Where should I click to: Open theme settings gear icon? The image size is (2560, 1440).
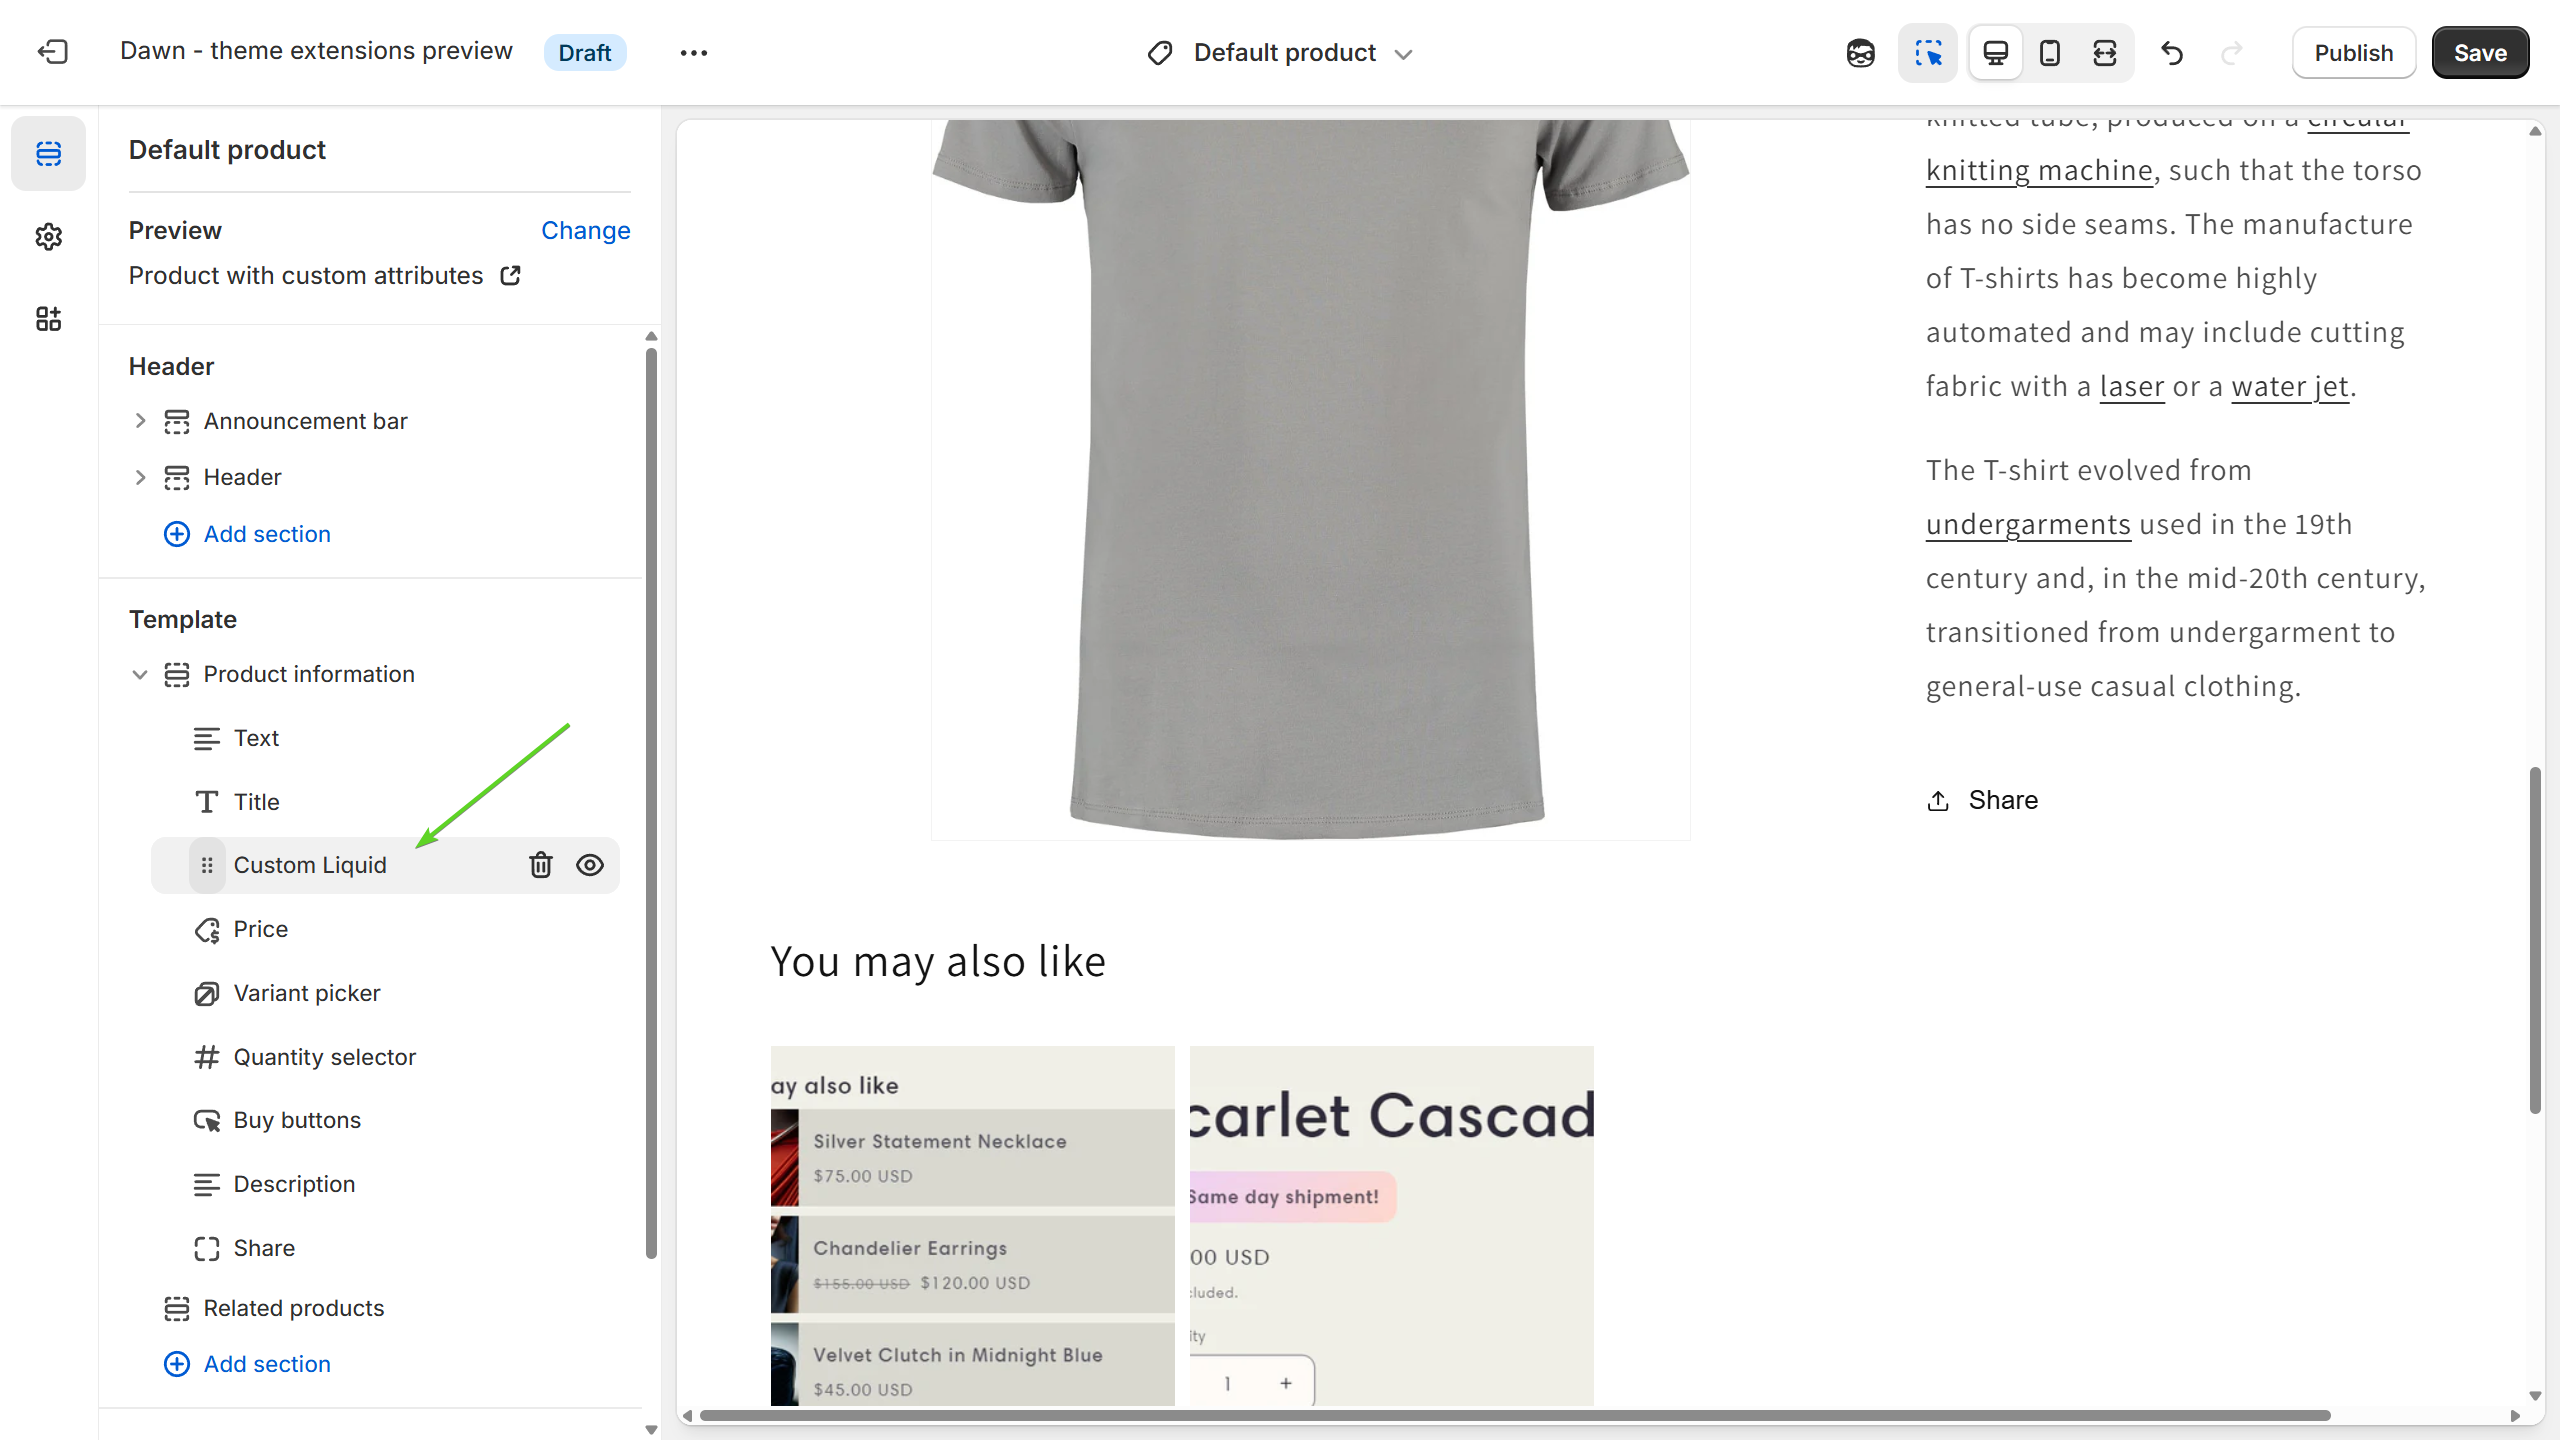pos(48,237)
